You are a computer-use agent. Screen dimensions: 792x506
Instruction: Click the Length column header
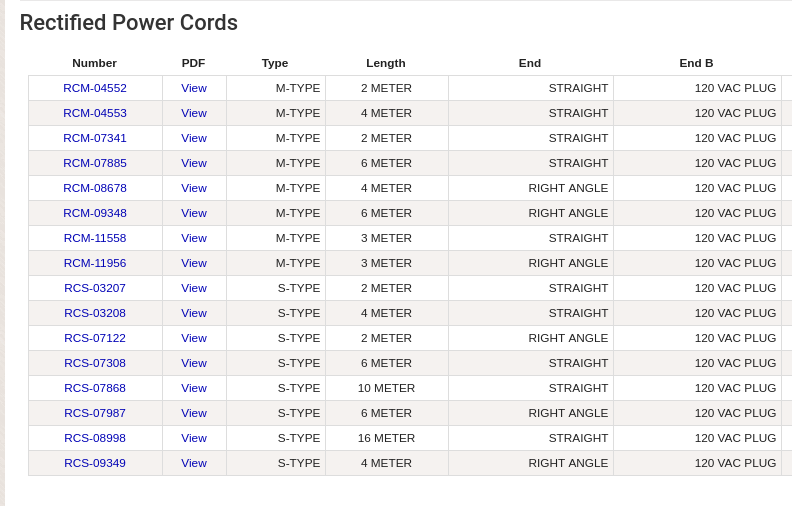tap(386, 63)
